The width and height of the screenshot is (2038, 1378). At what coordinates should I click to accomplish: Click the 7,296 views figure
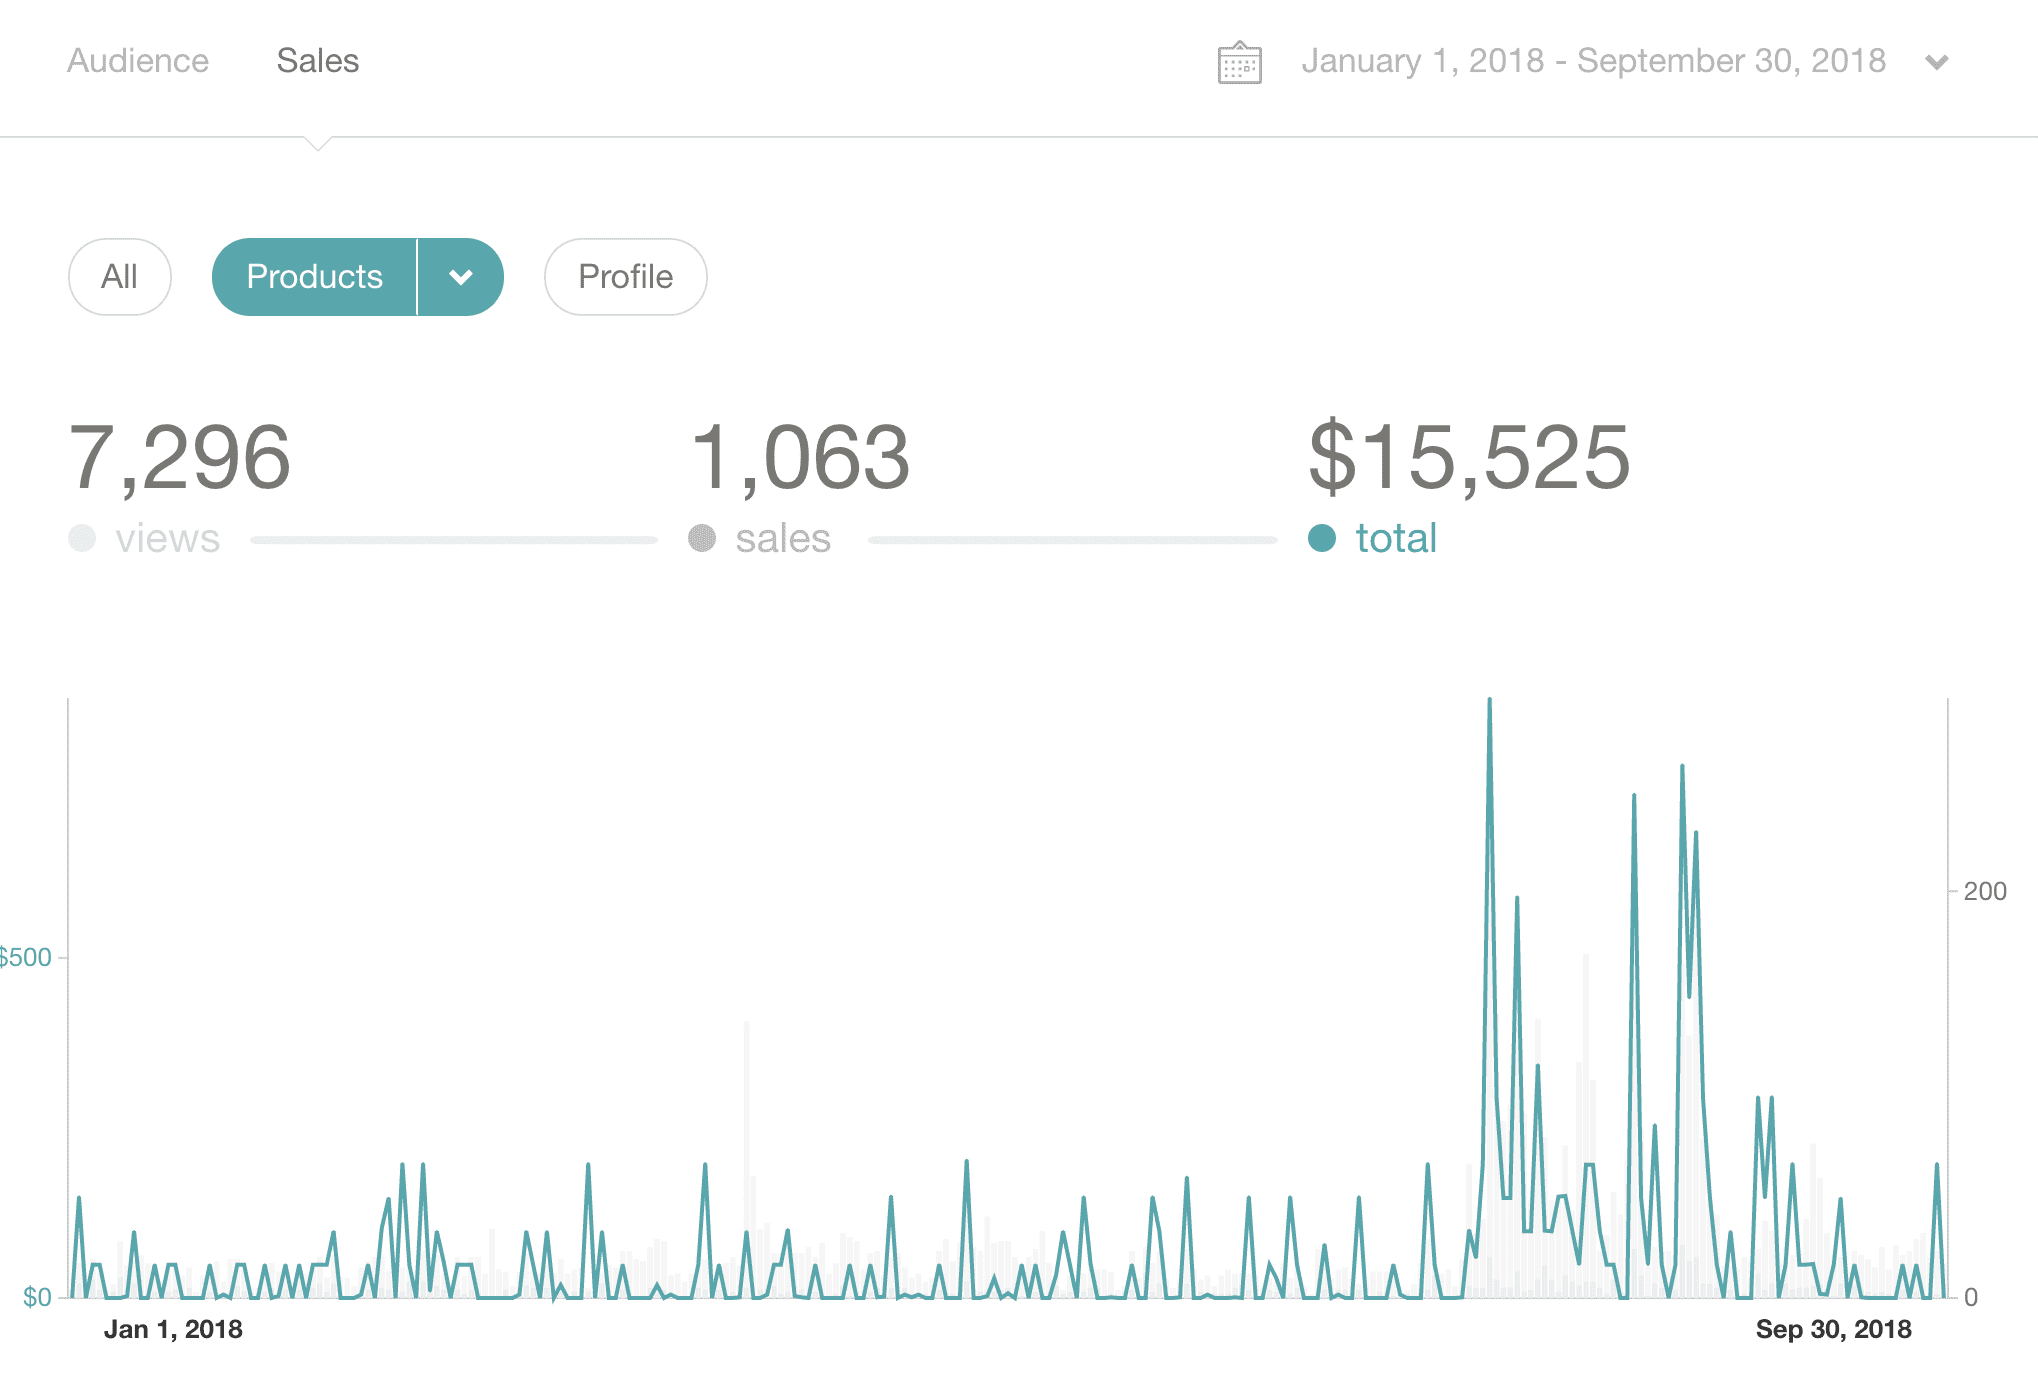click(x=180, y=457)
